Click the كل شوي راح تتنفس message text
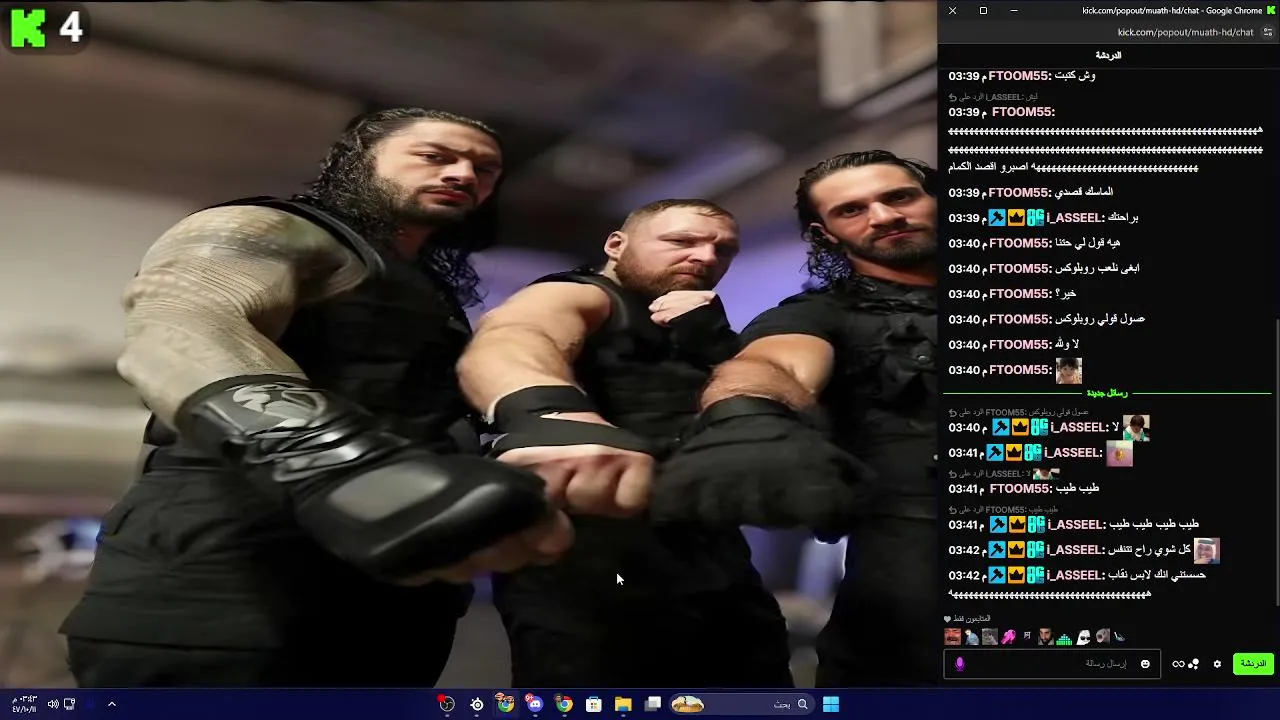The width and height of the screenshot is (1280, 720). [x=1149, y=550]
